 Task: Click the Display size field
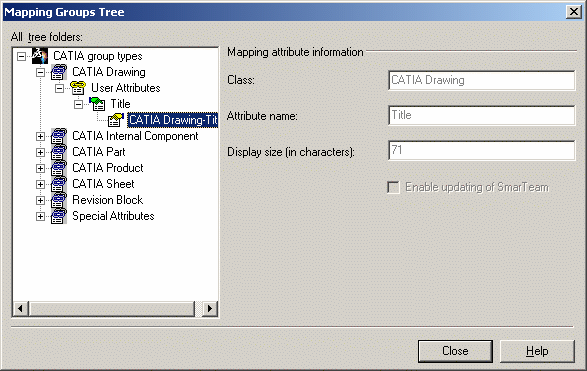[481, 150]
